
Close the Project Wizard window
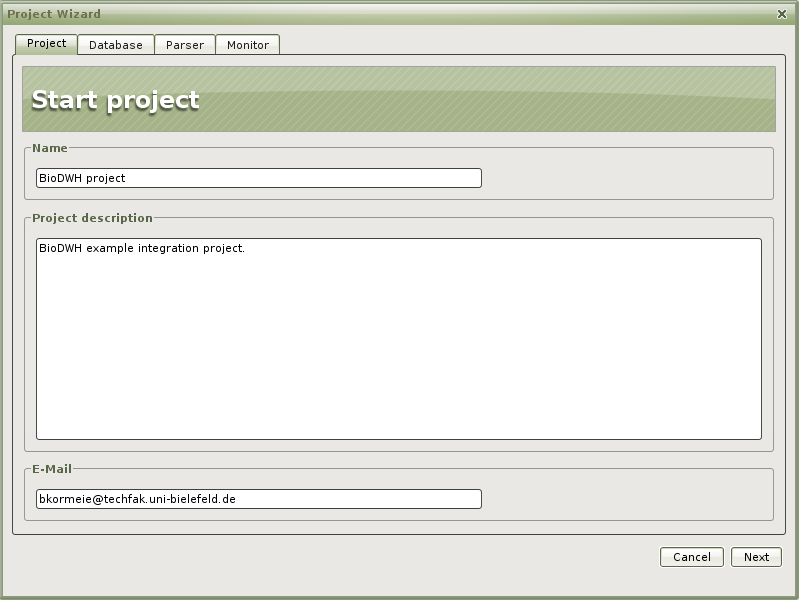tap(782, 14)
